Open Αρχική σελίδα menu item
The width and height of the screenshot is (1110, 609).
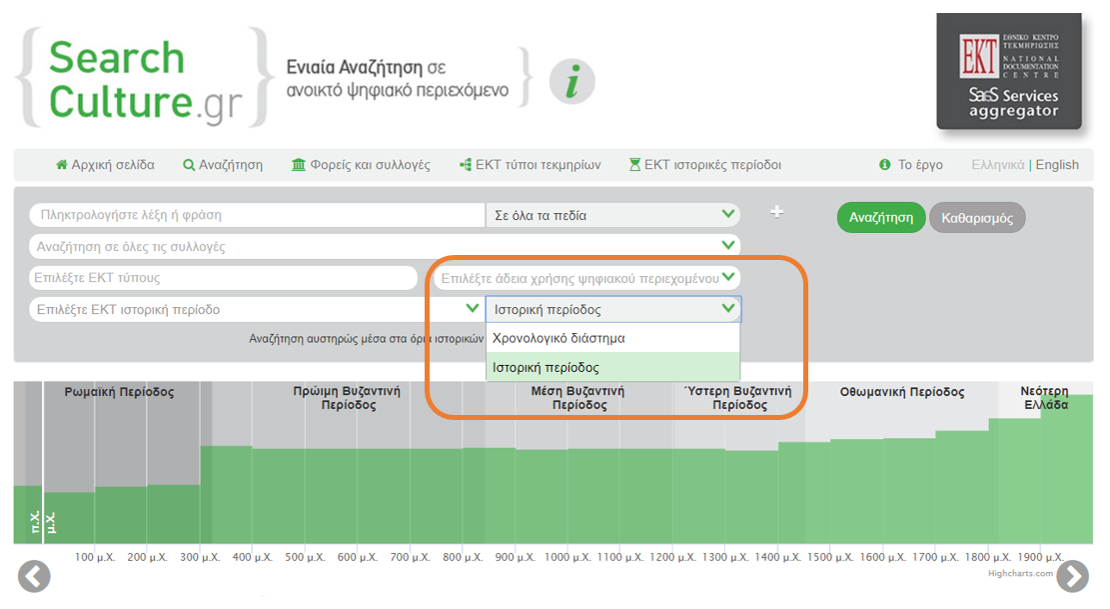tap(113, 165)
